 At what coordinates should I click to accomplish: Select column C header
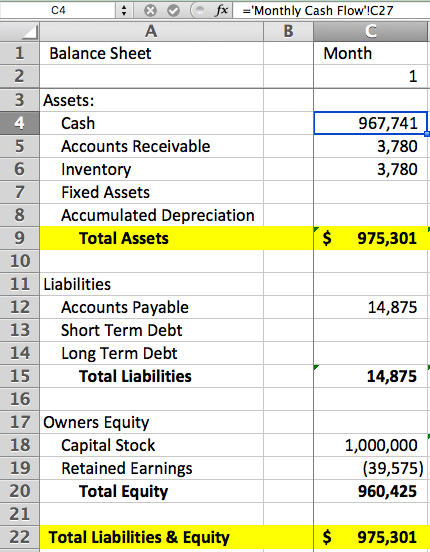371,32
